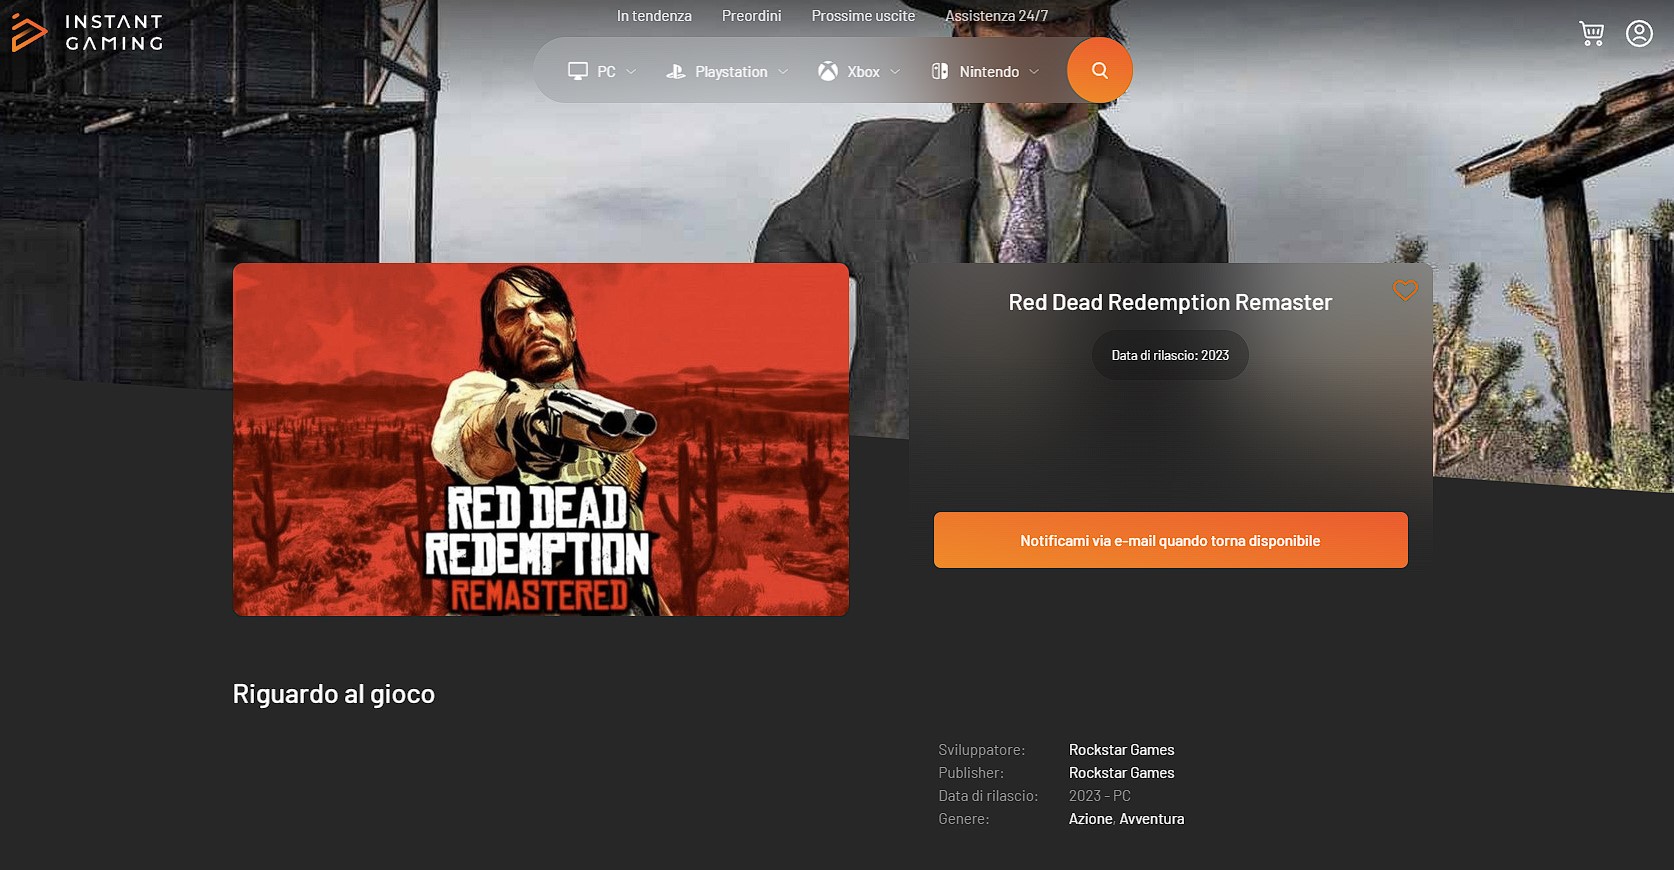Click the Xbox logo icon

(x=828, y=71)
